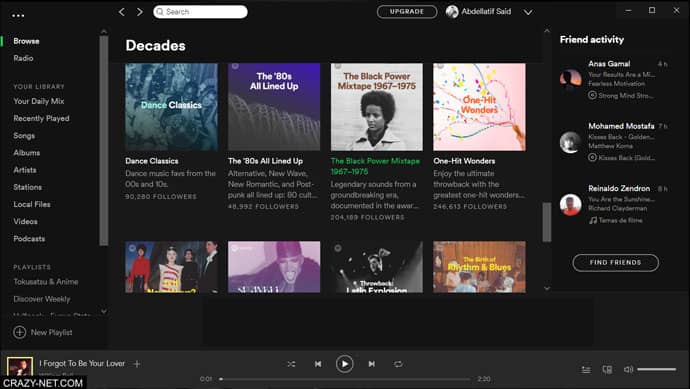This screenshot has width=690, height=389.
Task: Click the sidebar scrollbar thumb
Action: pyautogui.click(x=104, y=140)
